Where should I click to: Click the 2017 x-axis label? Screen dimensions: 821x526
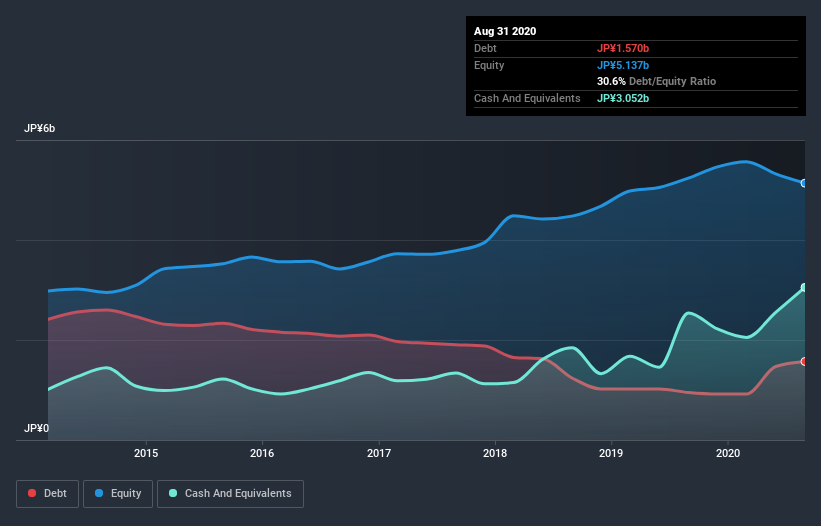(x=379, y=453)
